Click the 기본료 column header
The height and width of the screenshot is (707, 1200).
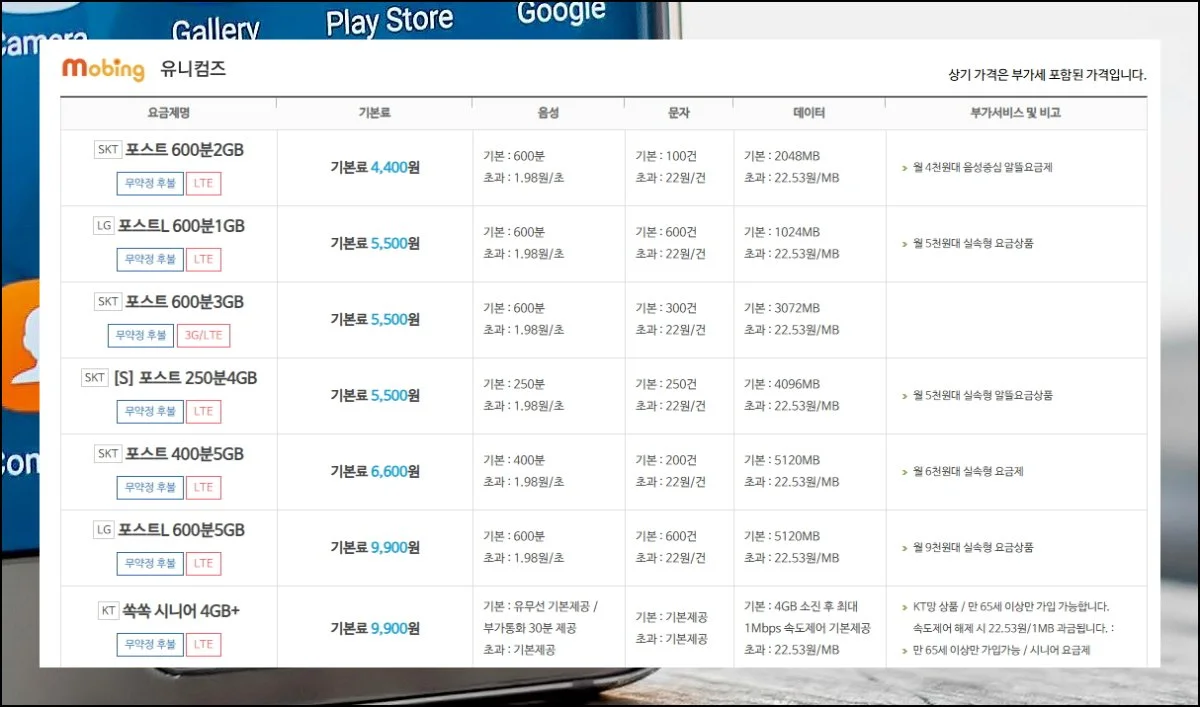click(x=373, y=113)
